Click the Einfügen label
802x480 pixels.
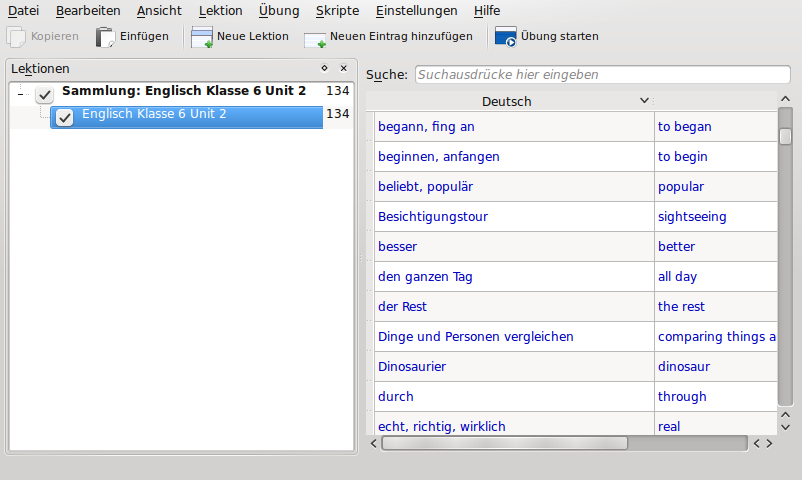(x=144, y=36)
